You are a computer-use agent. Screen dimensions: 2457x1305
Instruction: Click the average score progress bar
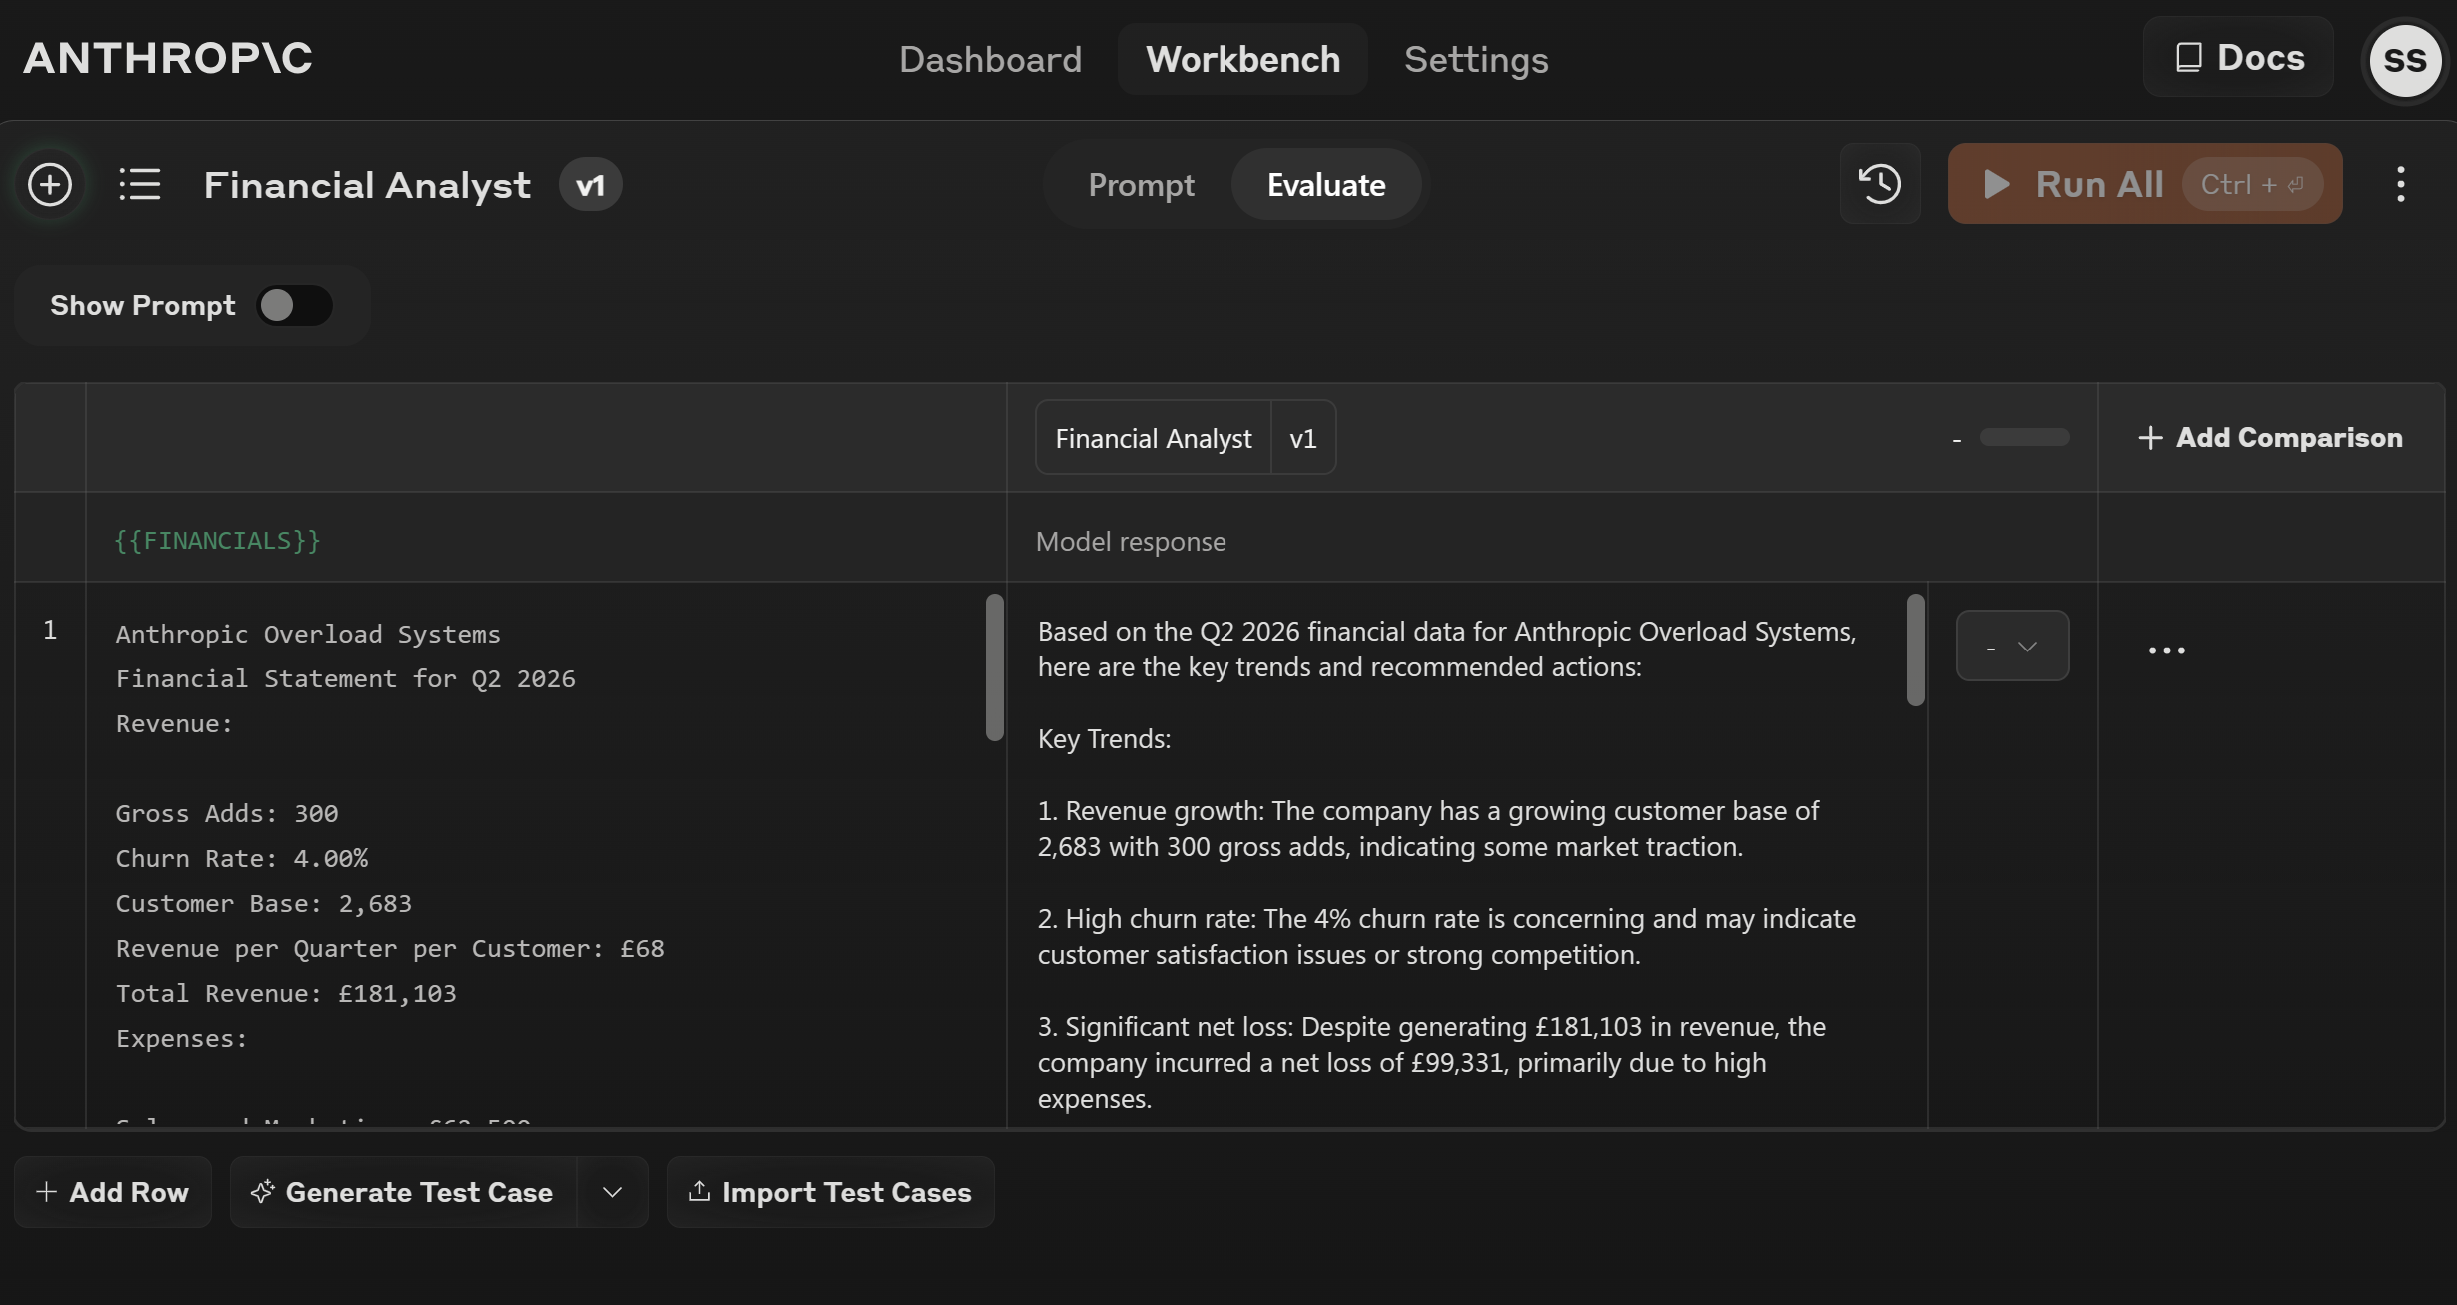(x=2024, y=438)
